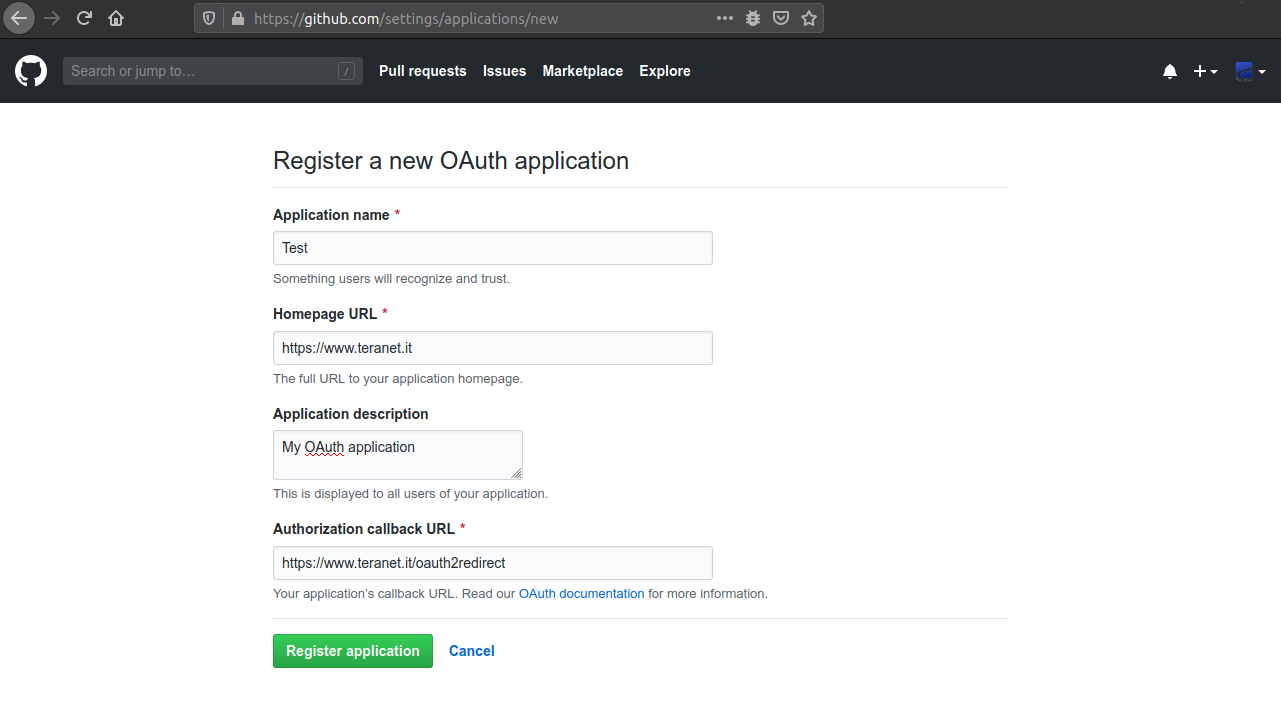Click the padlock site security icon
Screen dimensions: 1281x701
click(237, 18)
